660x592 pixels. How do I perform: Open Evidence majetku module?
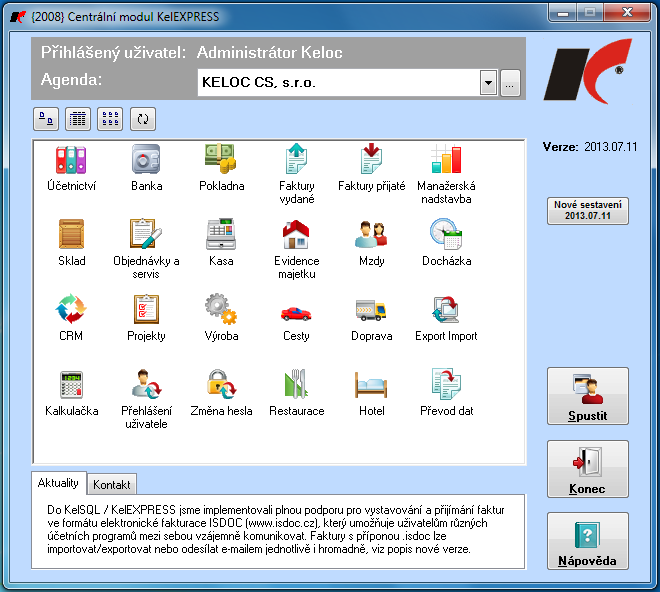[296, 248]
